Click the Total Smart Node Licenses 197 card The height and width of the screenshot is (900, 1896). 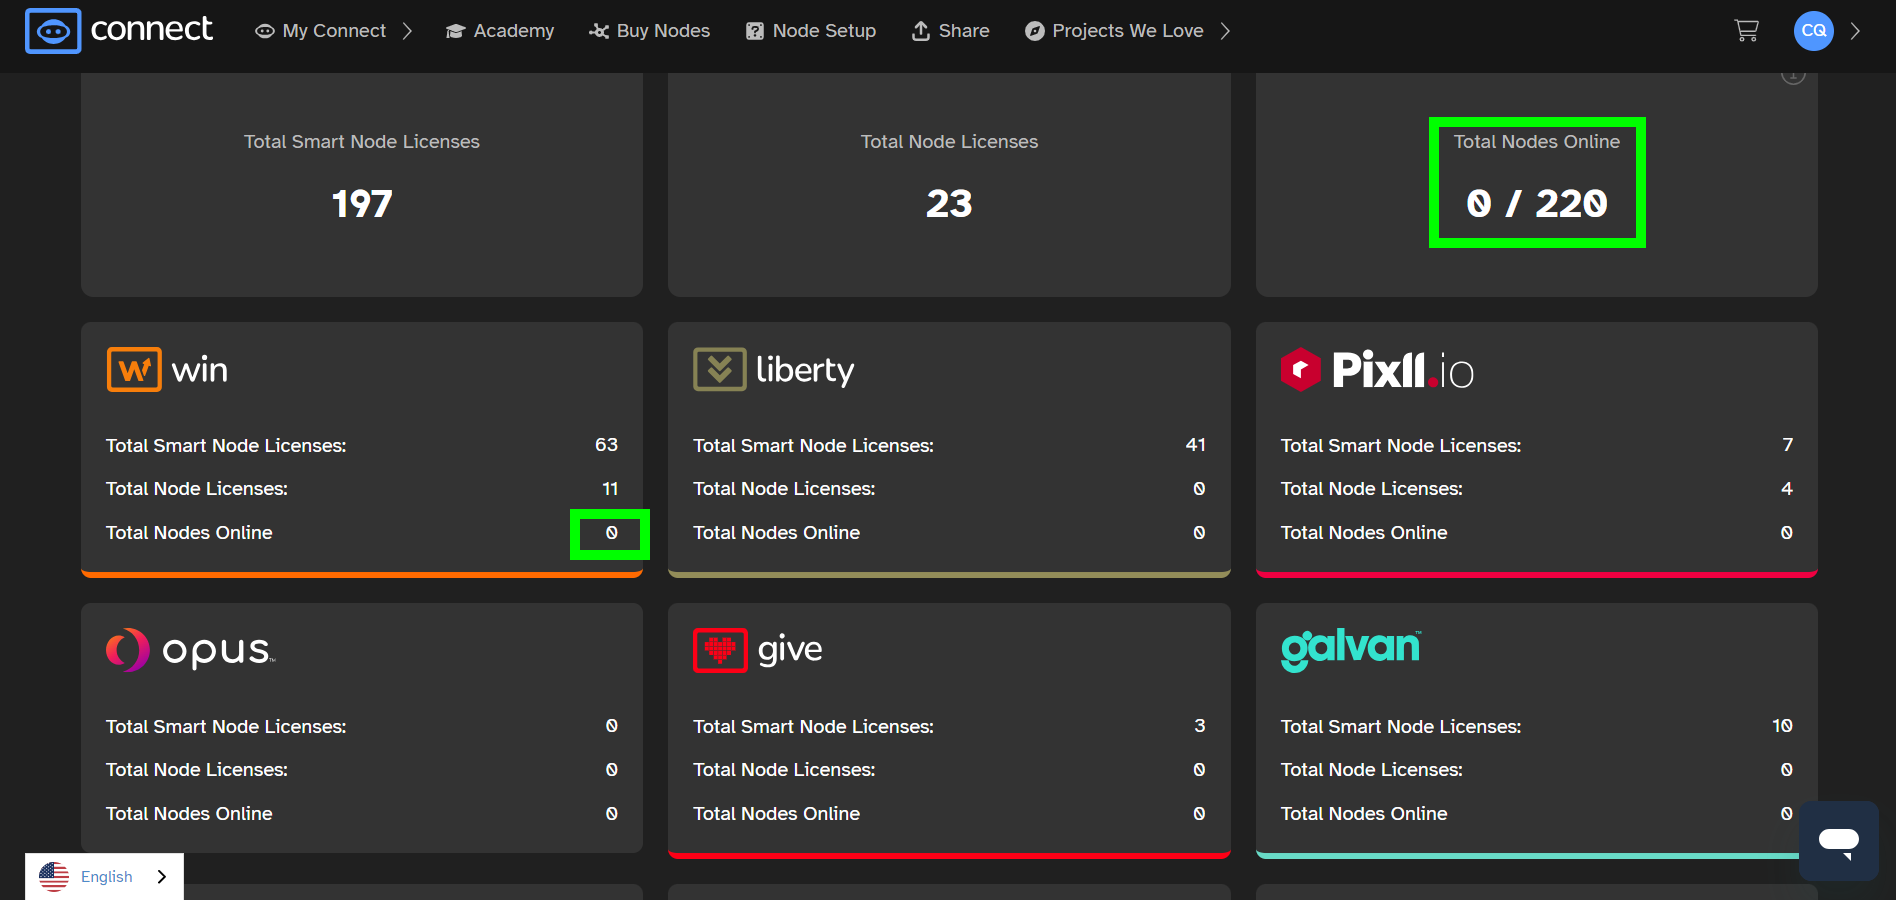pyautogui.click(x=362, y=185)
